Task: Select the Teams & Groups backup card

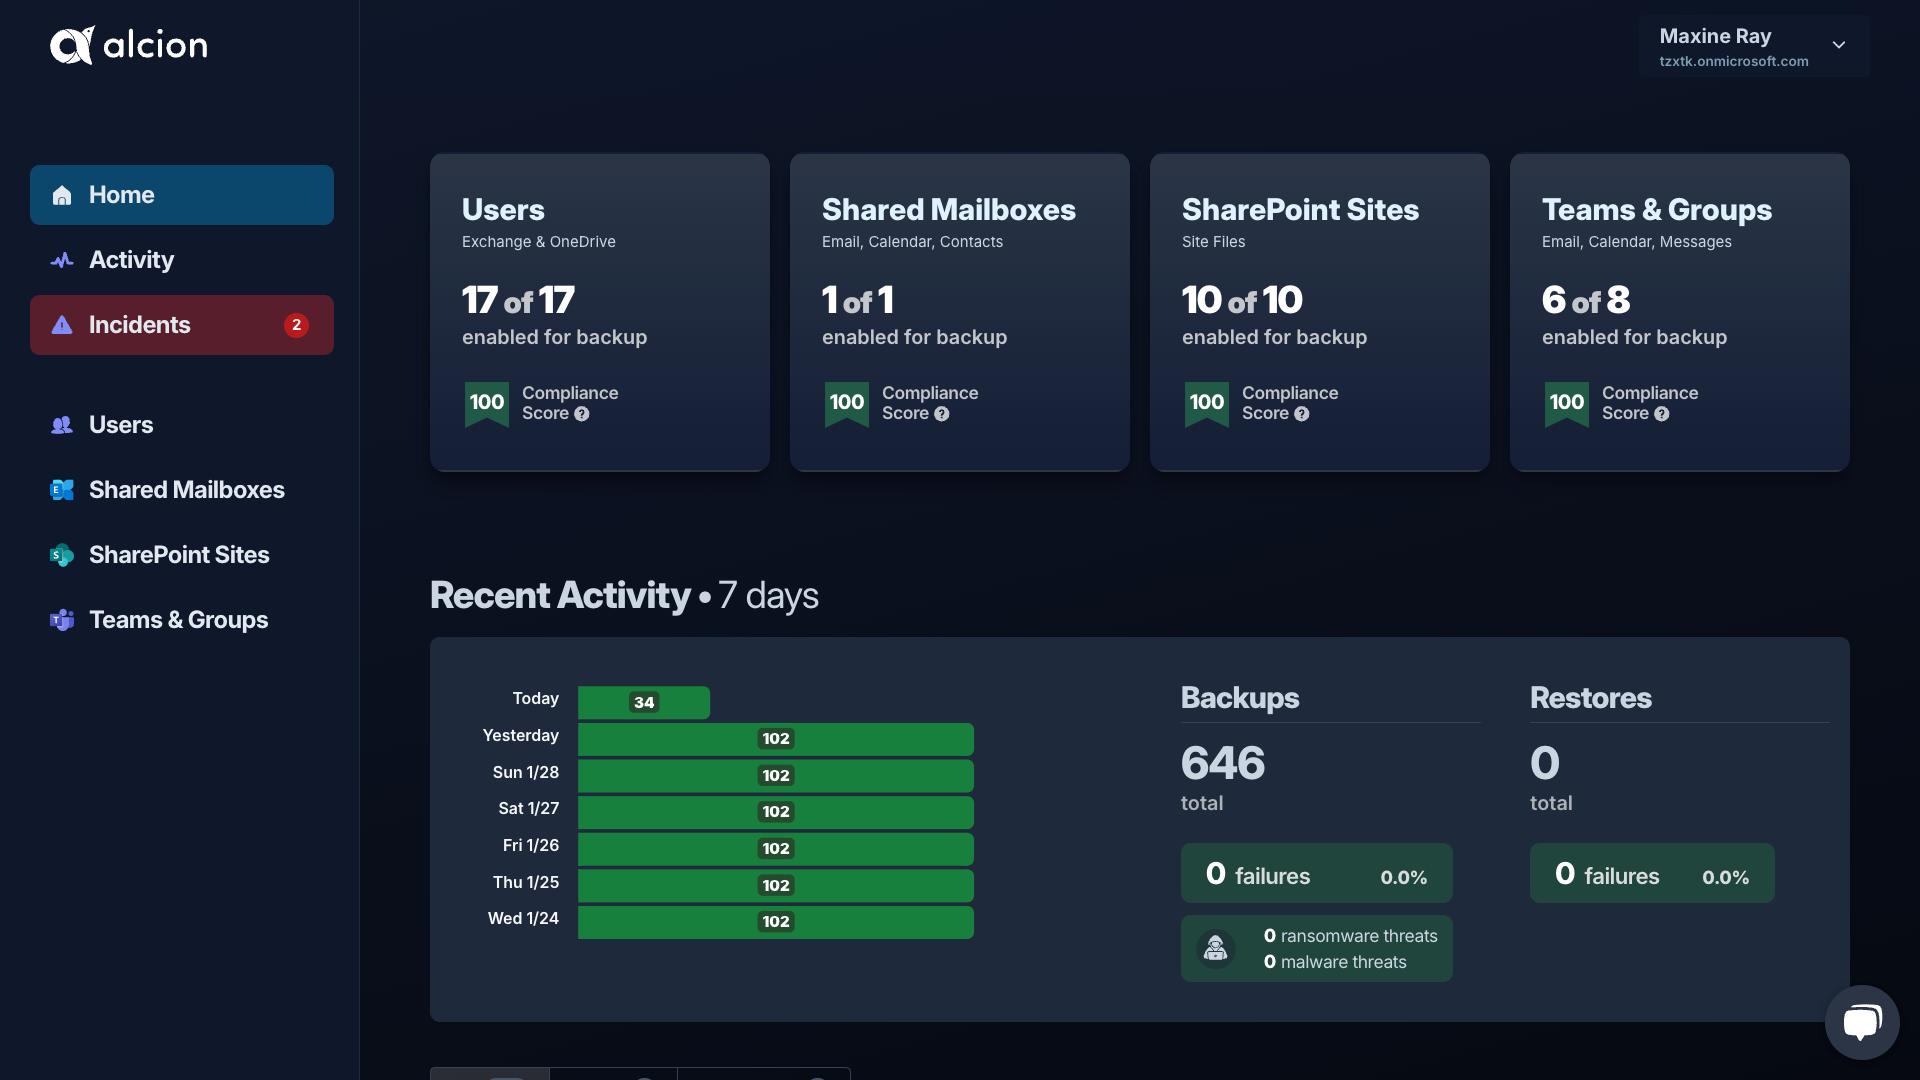Action: coord(1679,313)
